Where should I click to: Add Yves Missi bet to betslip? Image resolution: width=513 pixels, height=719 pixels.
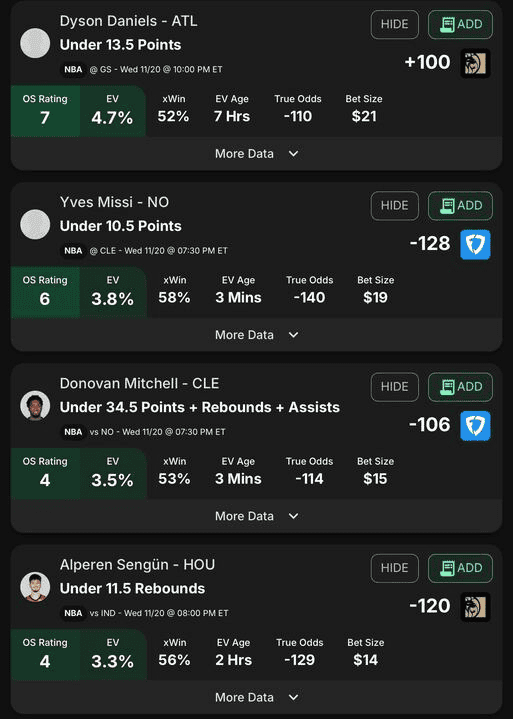point(460,205)
